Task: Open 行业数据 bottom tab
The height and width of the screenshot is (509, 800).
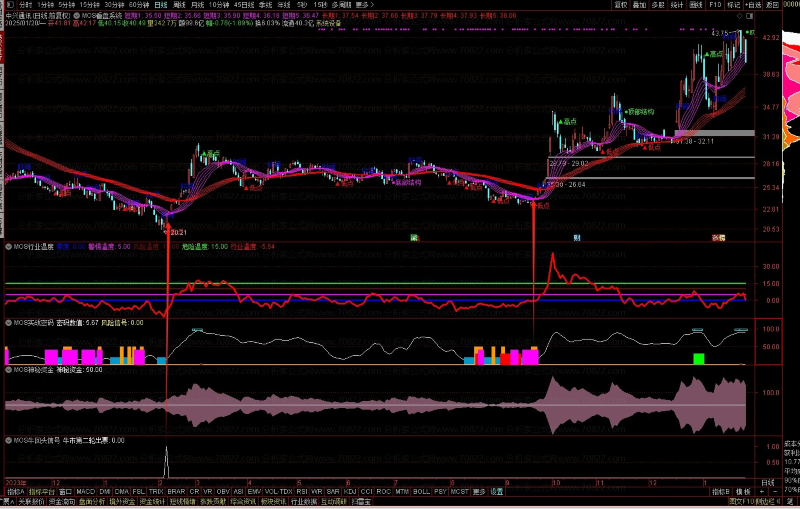Action: (304, 502)
